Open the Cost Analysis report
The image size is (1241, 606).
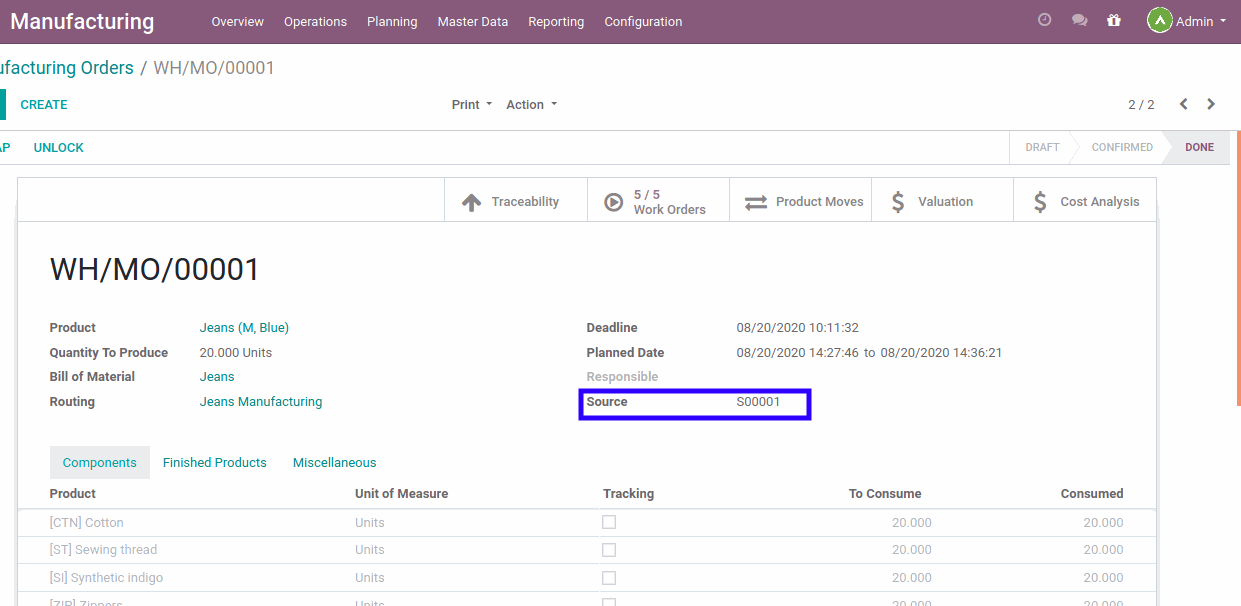1085,200
